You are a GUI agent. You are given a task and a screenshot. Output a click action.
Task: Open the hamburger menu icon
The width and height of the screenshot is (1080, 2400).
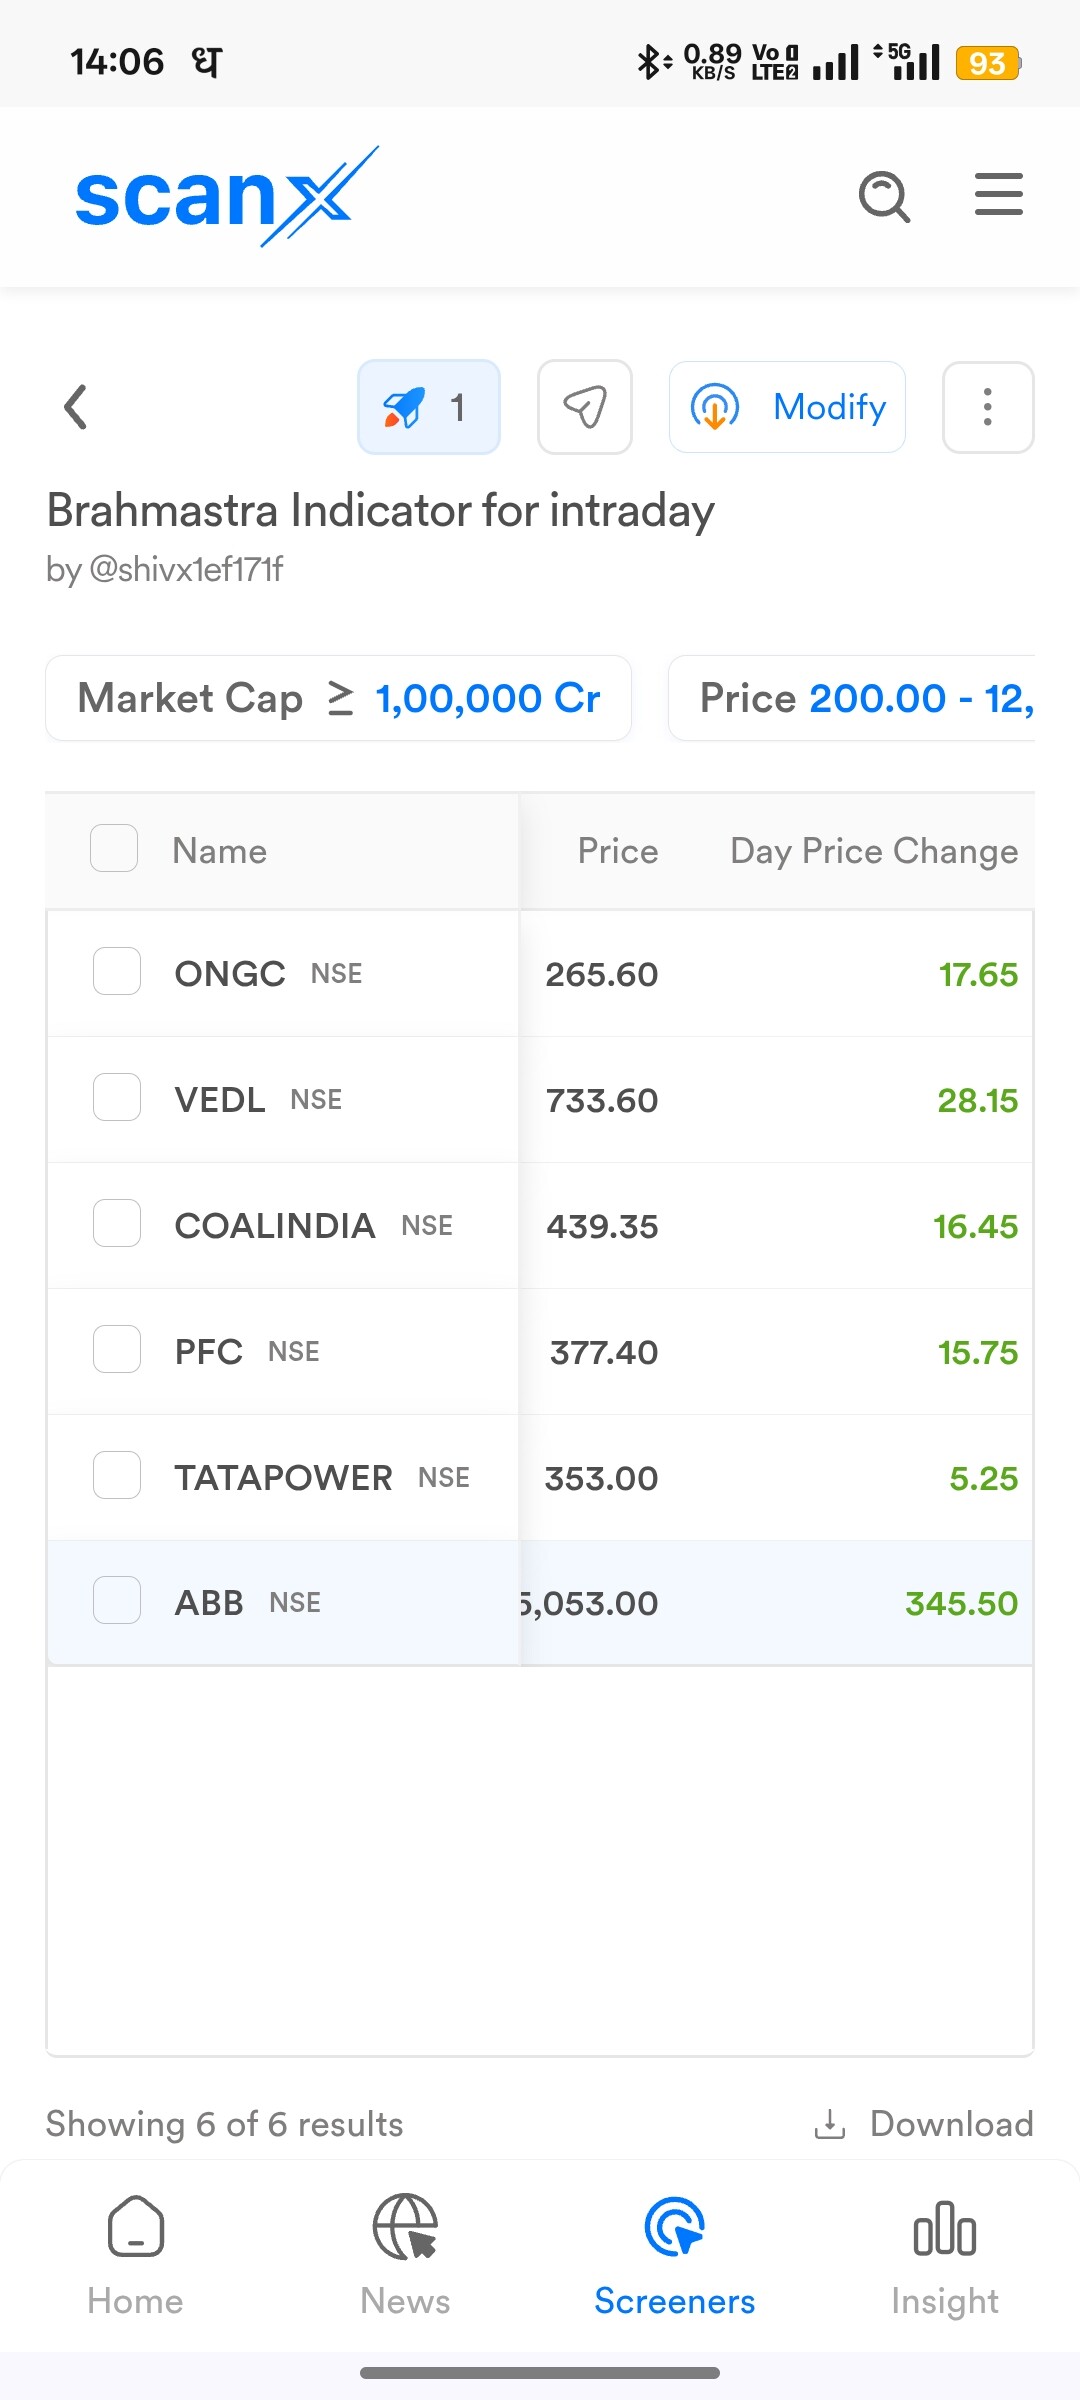pos(998,194)
